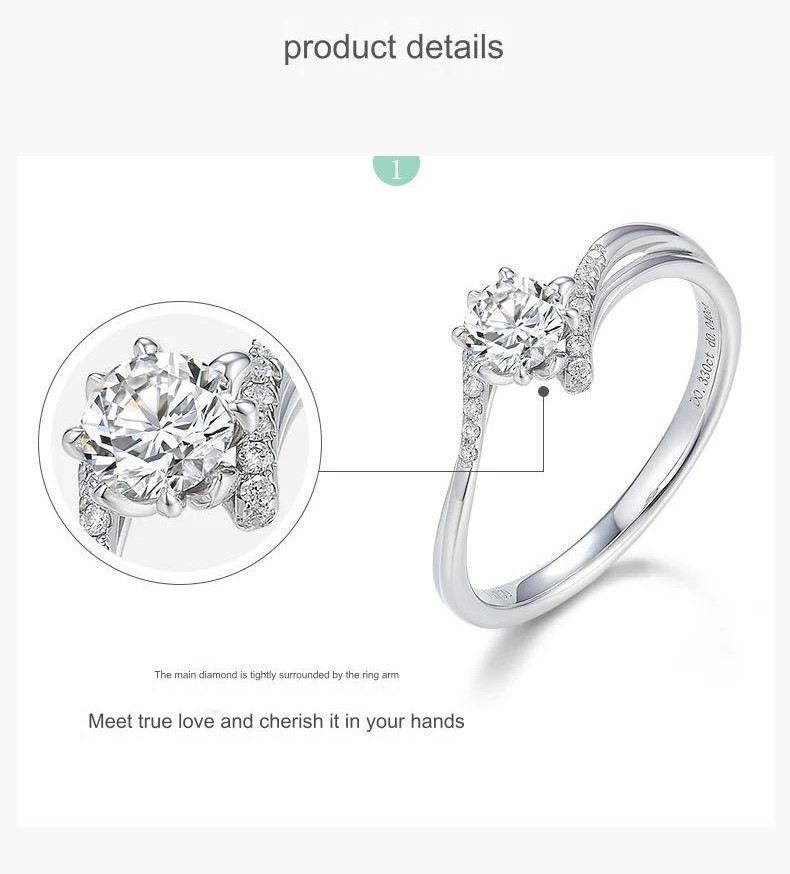Click the large center stone in close-up
Viewport: 790px width, 874px height.
[157, 425]
